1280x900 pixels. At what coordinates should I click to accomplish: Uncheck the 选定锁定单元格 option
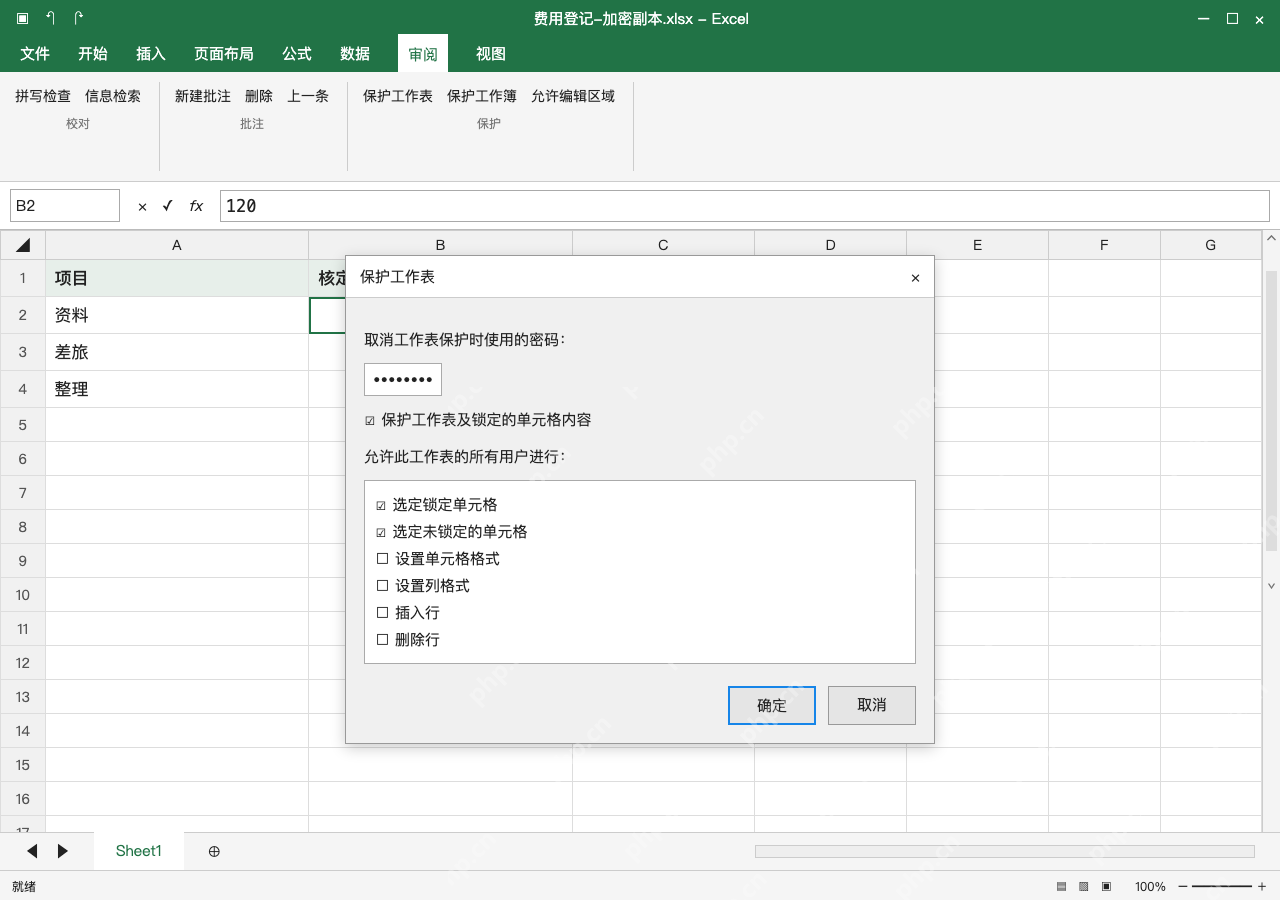point(381,506)
